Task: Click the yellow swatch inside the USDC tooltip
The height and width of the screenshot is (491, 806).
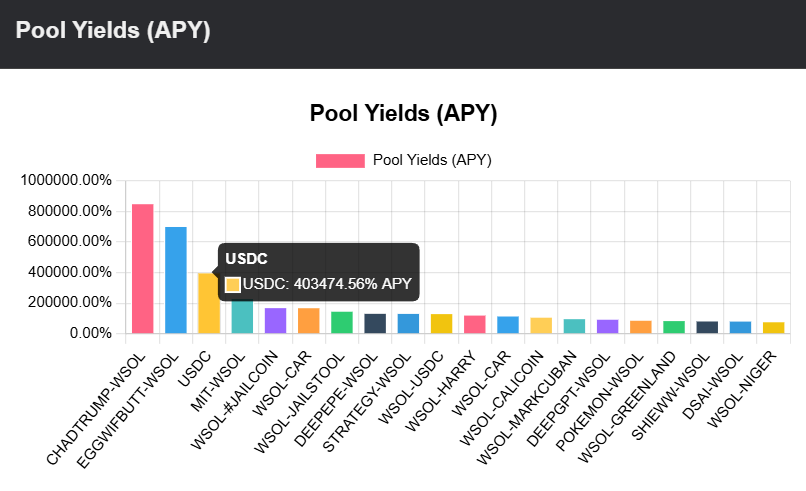Action: pyautogui.click(x=233, y=284)
